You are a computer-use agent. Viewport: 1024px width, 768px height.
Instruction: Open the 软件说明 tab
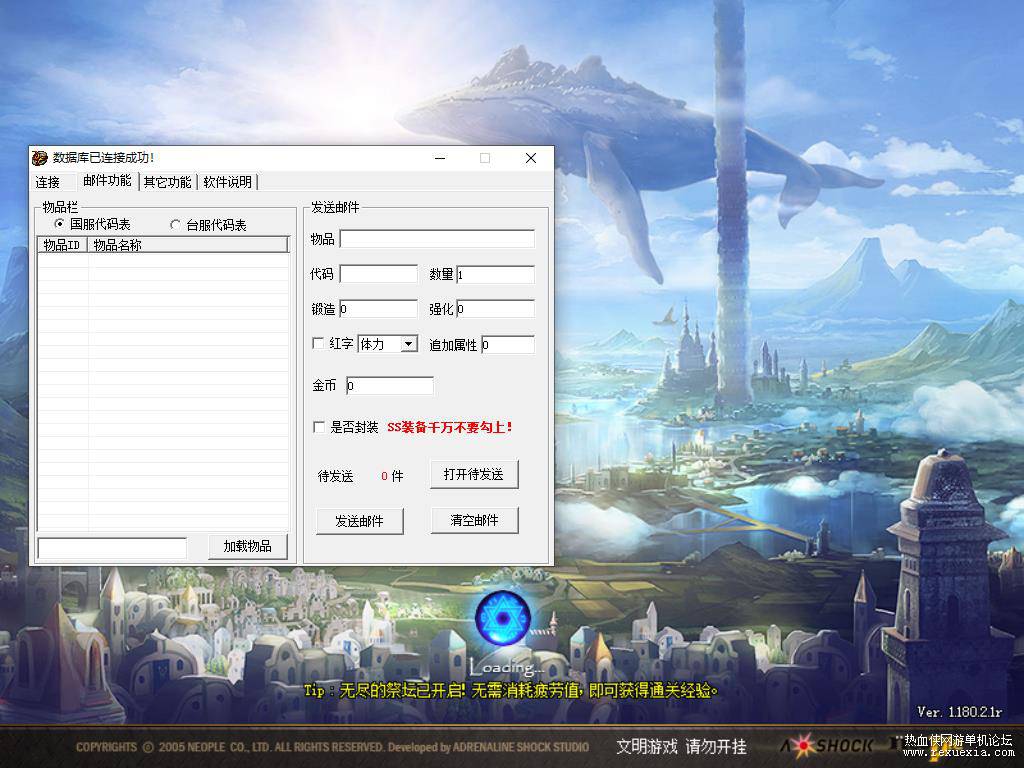click(227, 182)
